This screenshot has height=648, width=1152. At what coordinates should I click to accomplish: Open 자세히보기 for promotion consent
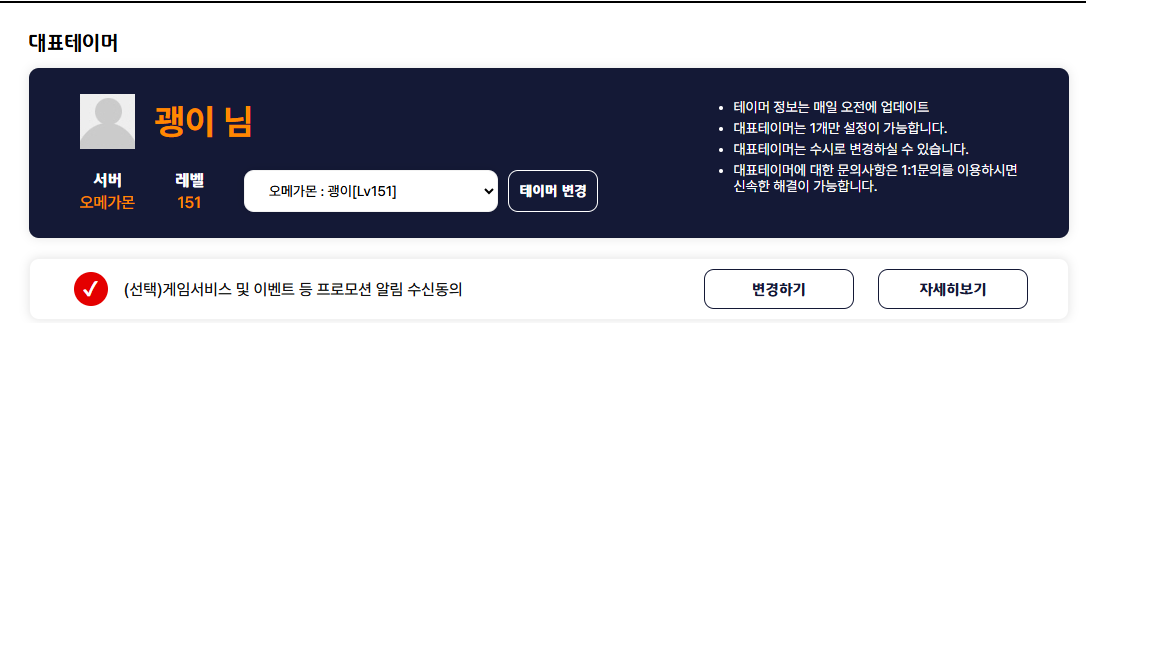click(953, 289)
